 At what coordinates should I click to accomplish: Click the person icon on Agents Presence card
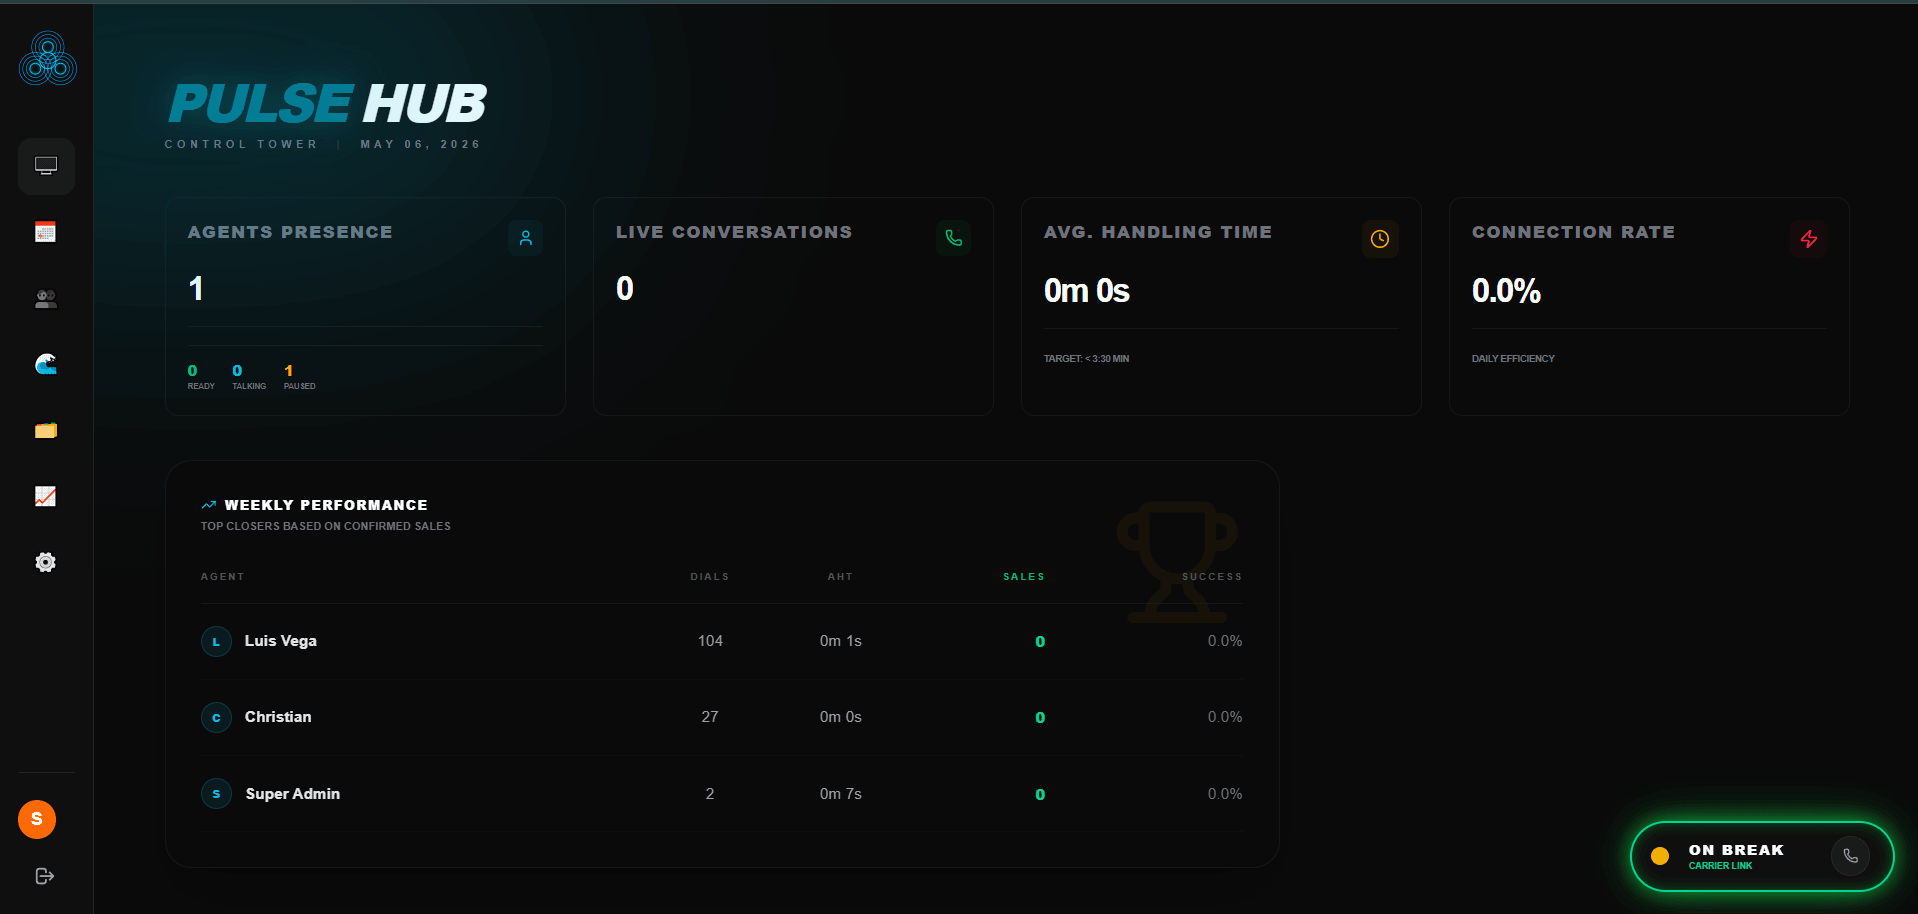point(526,238)
